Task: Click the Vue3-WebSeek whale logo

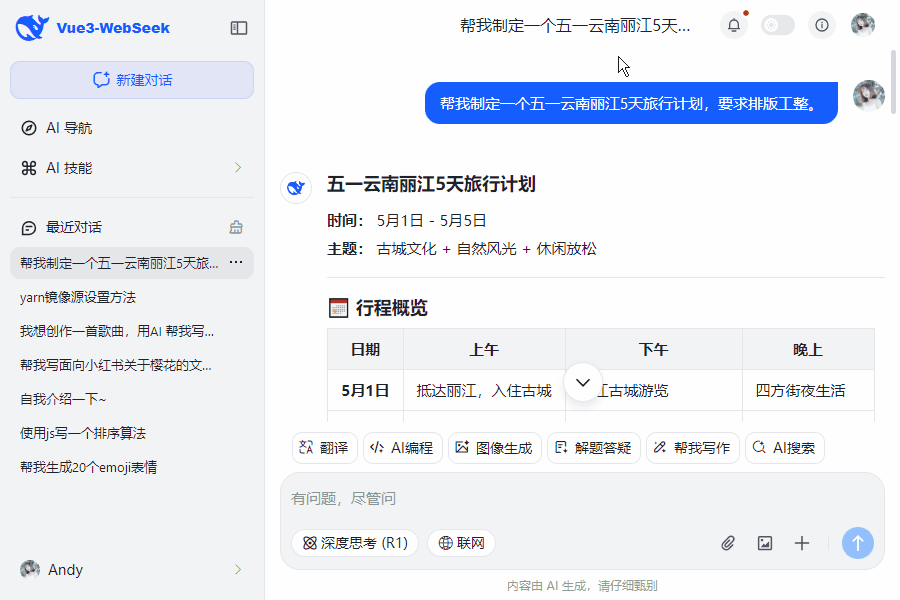Action: pos(32,28)
